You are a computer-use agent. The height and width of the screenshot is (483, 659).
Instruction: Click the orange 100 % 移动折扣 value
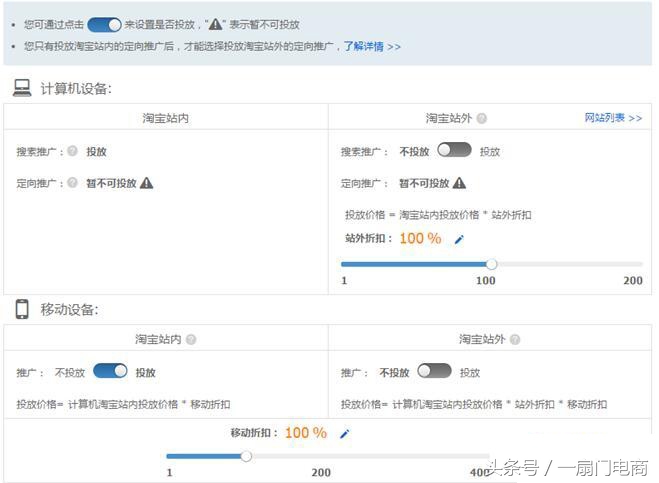[306, 433]
